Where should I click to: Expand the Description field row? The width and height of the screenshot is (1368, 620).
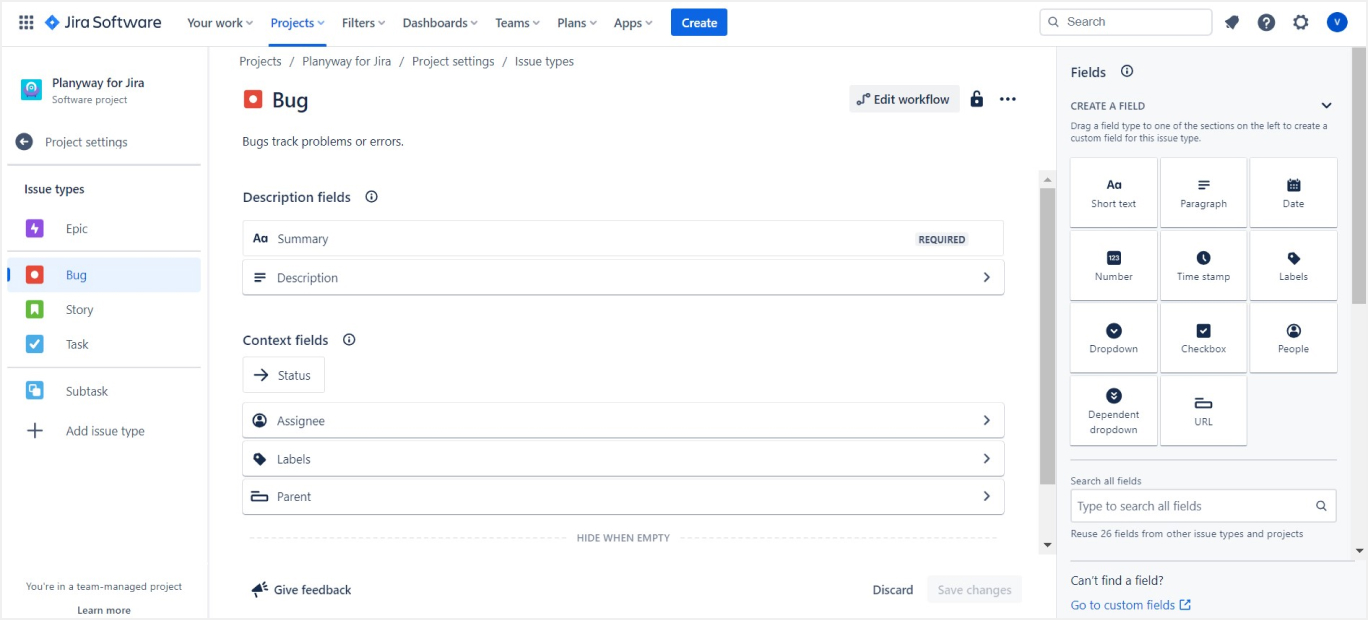986,278
